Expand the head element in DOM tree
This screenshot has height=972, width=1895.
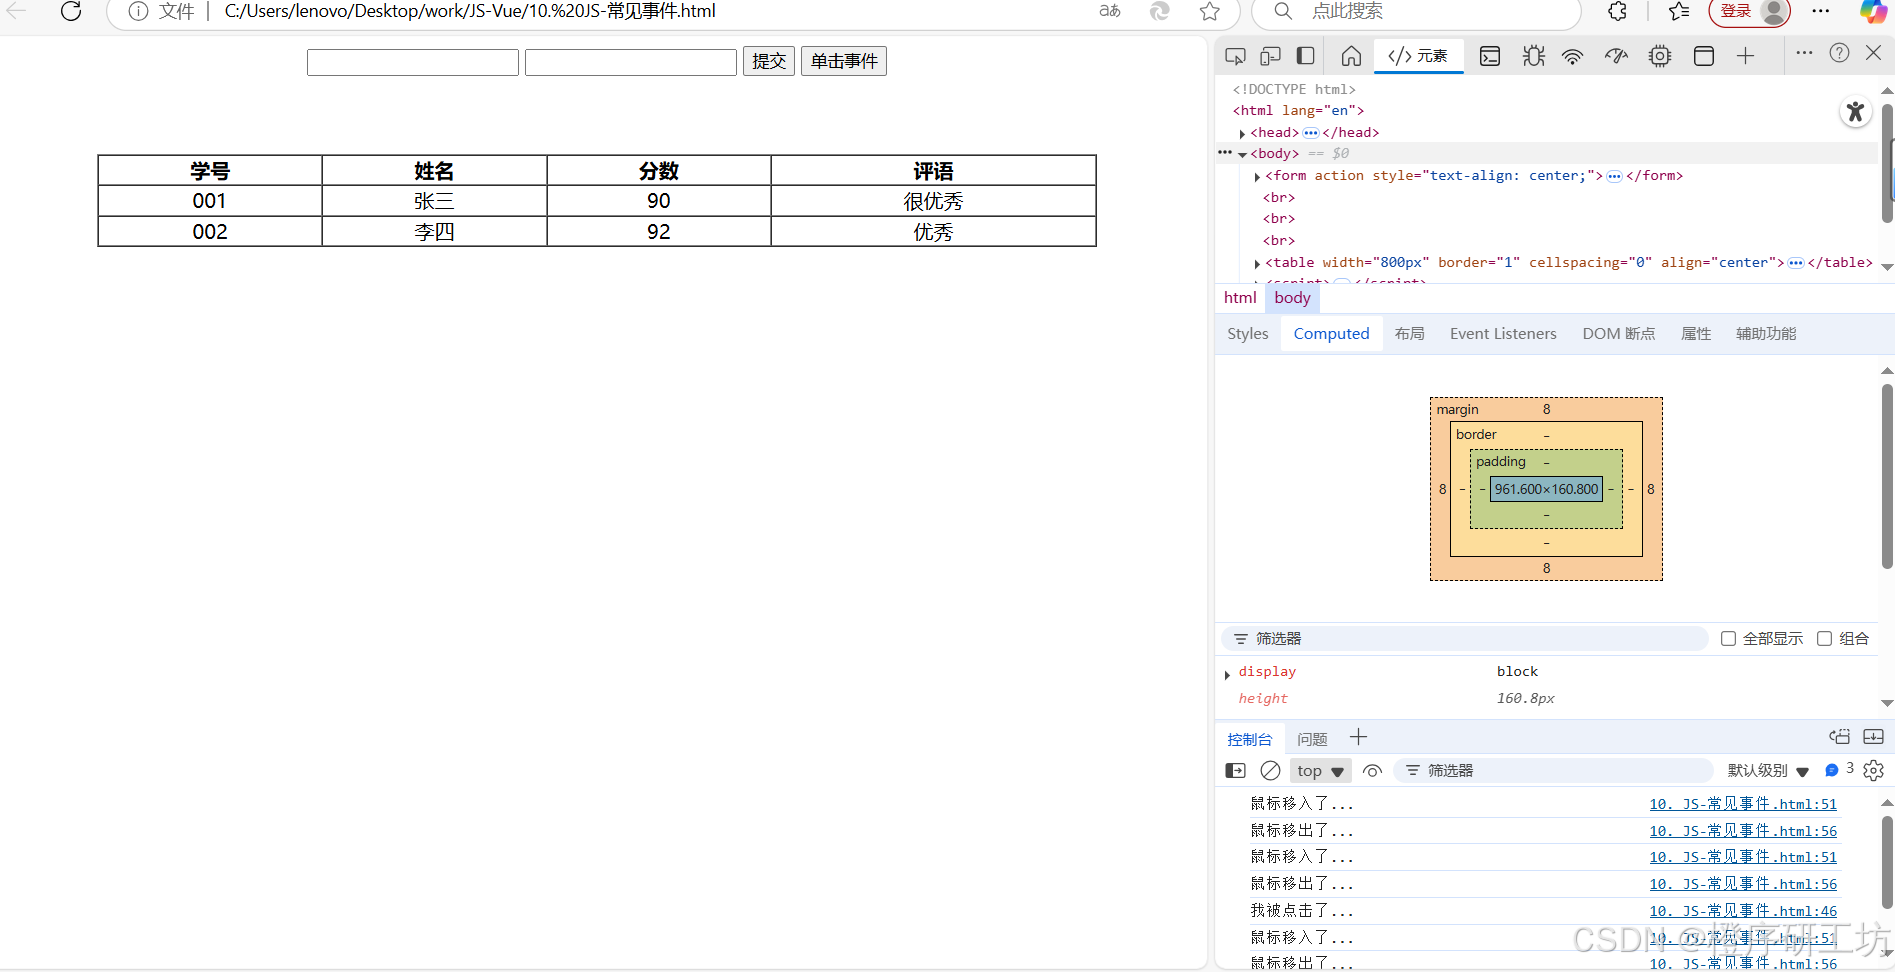(1241, 132)
